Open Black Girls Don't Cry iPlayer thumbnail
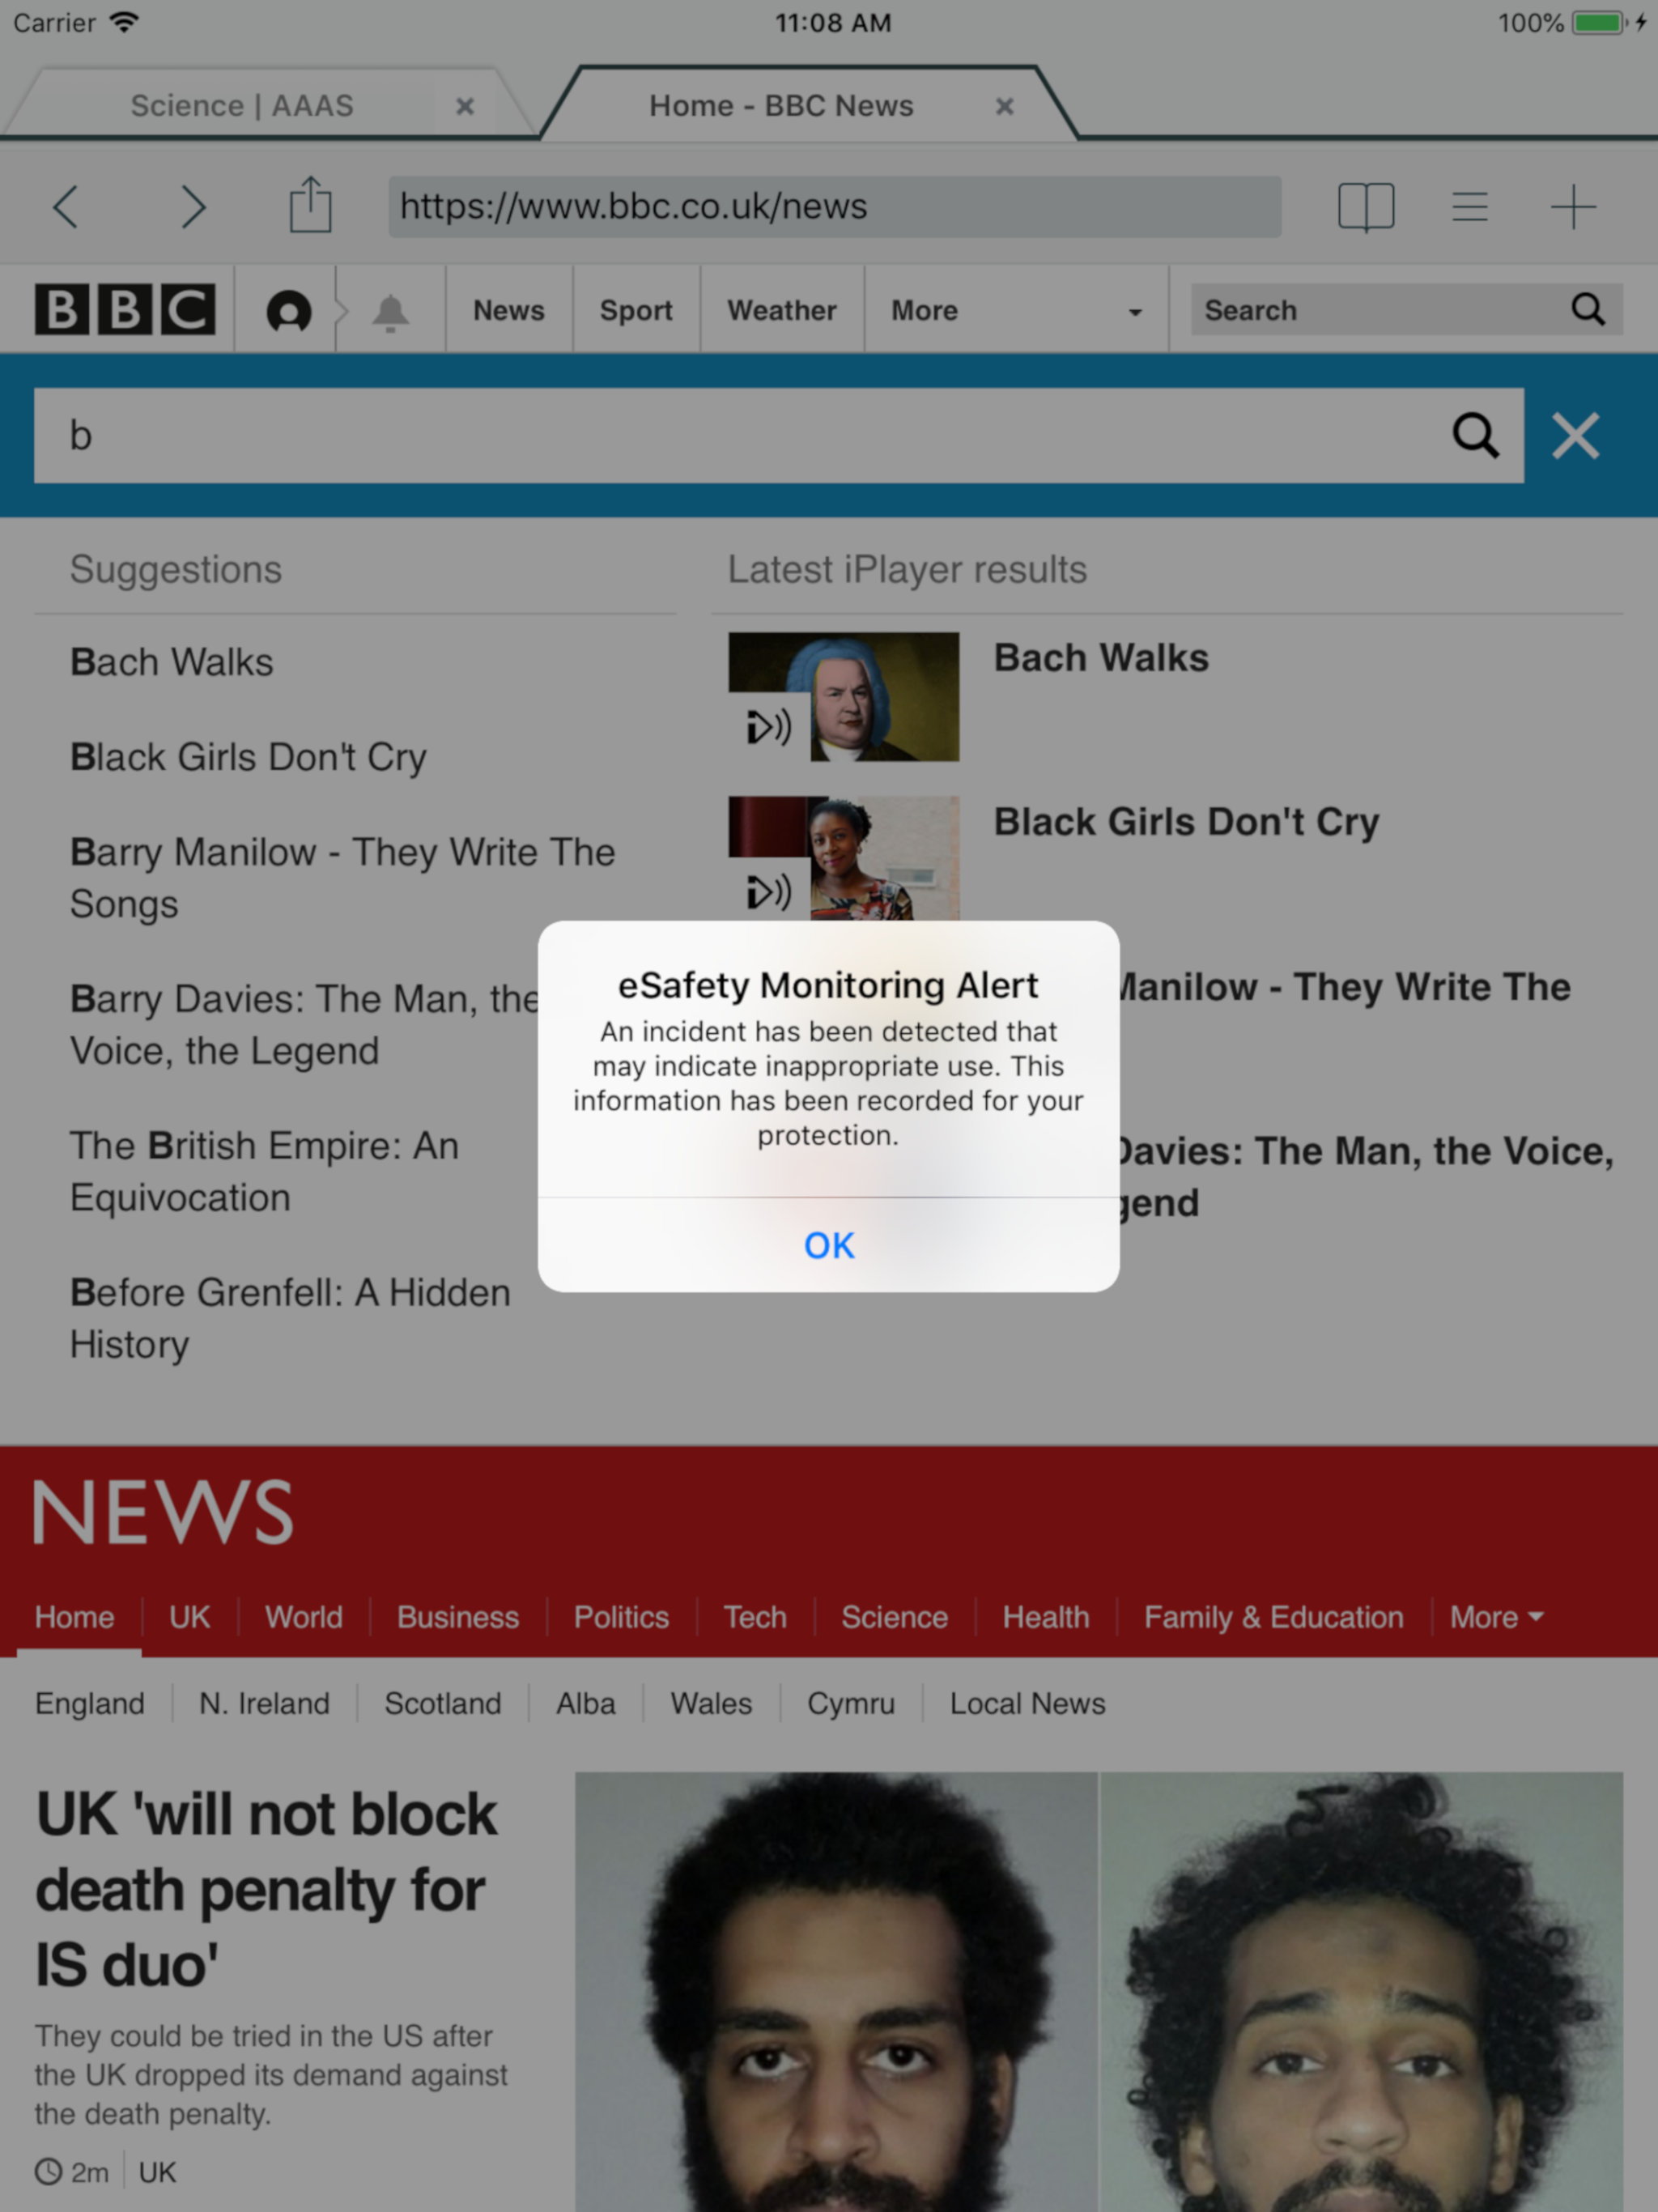Viewport: 1658px width, 2212px height. click(844, 858)
